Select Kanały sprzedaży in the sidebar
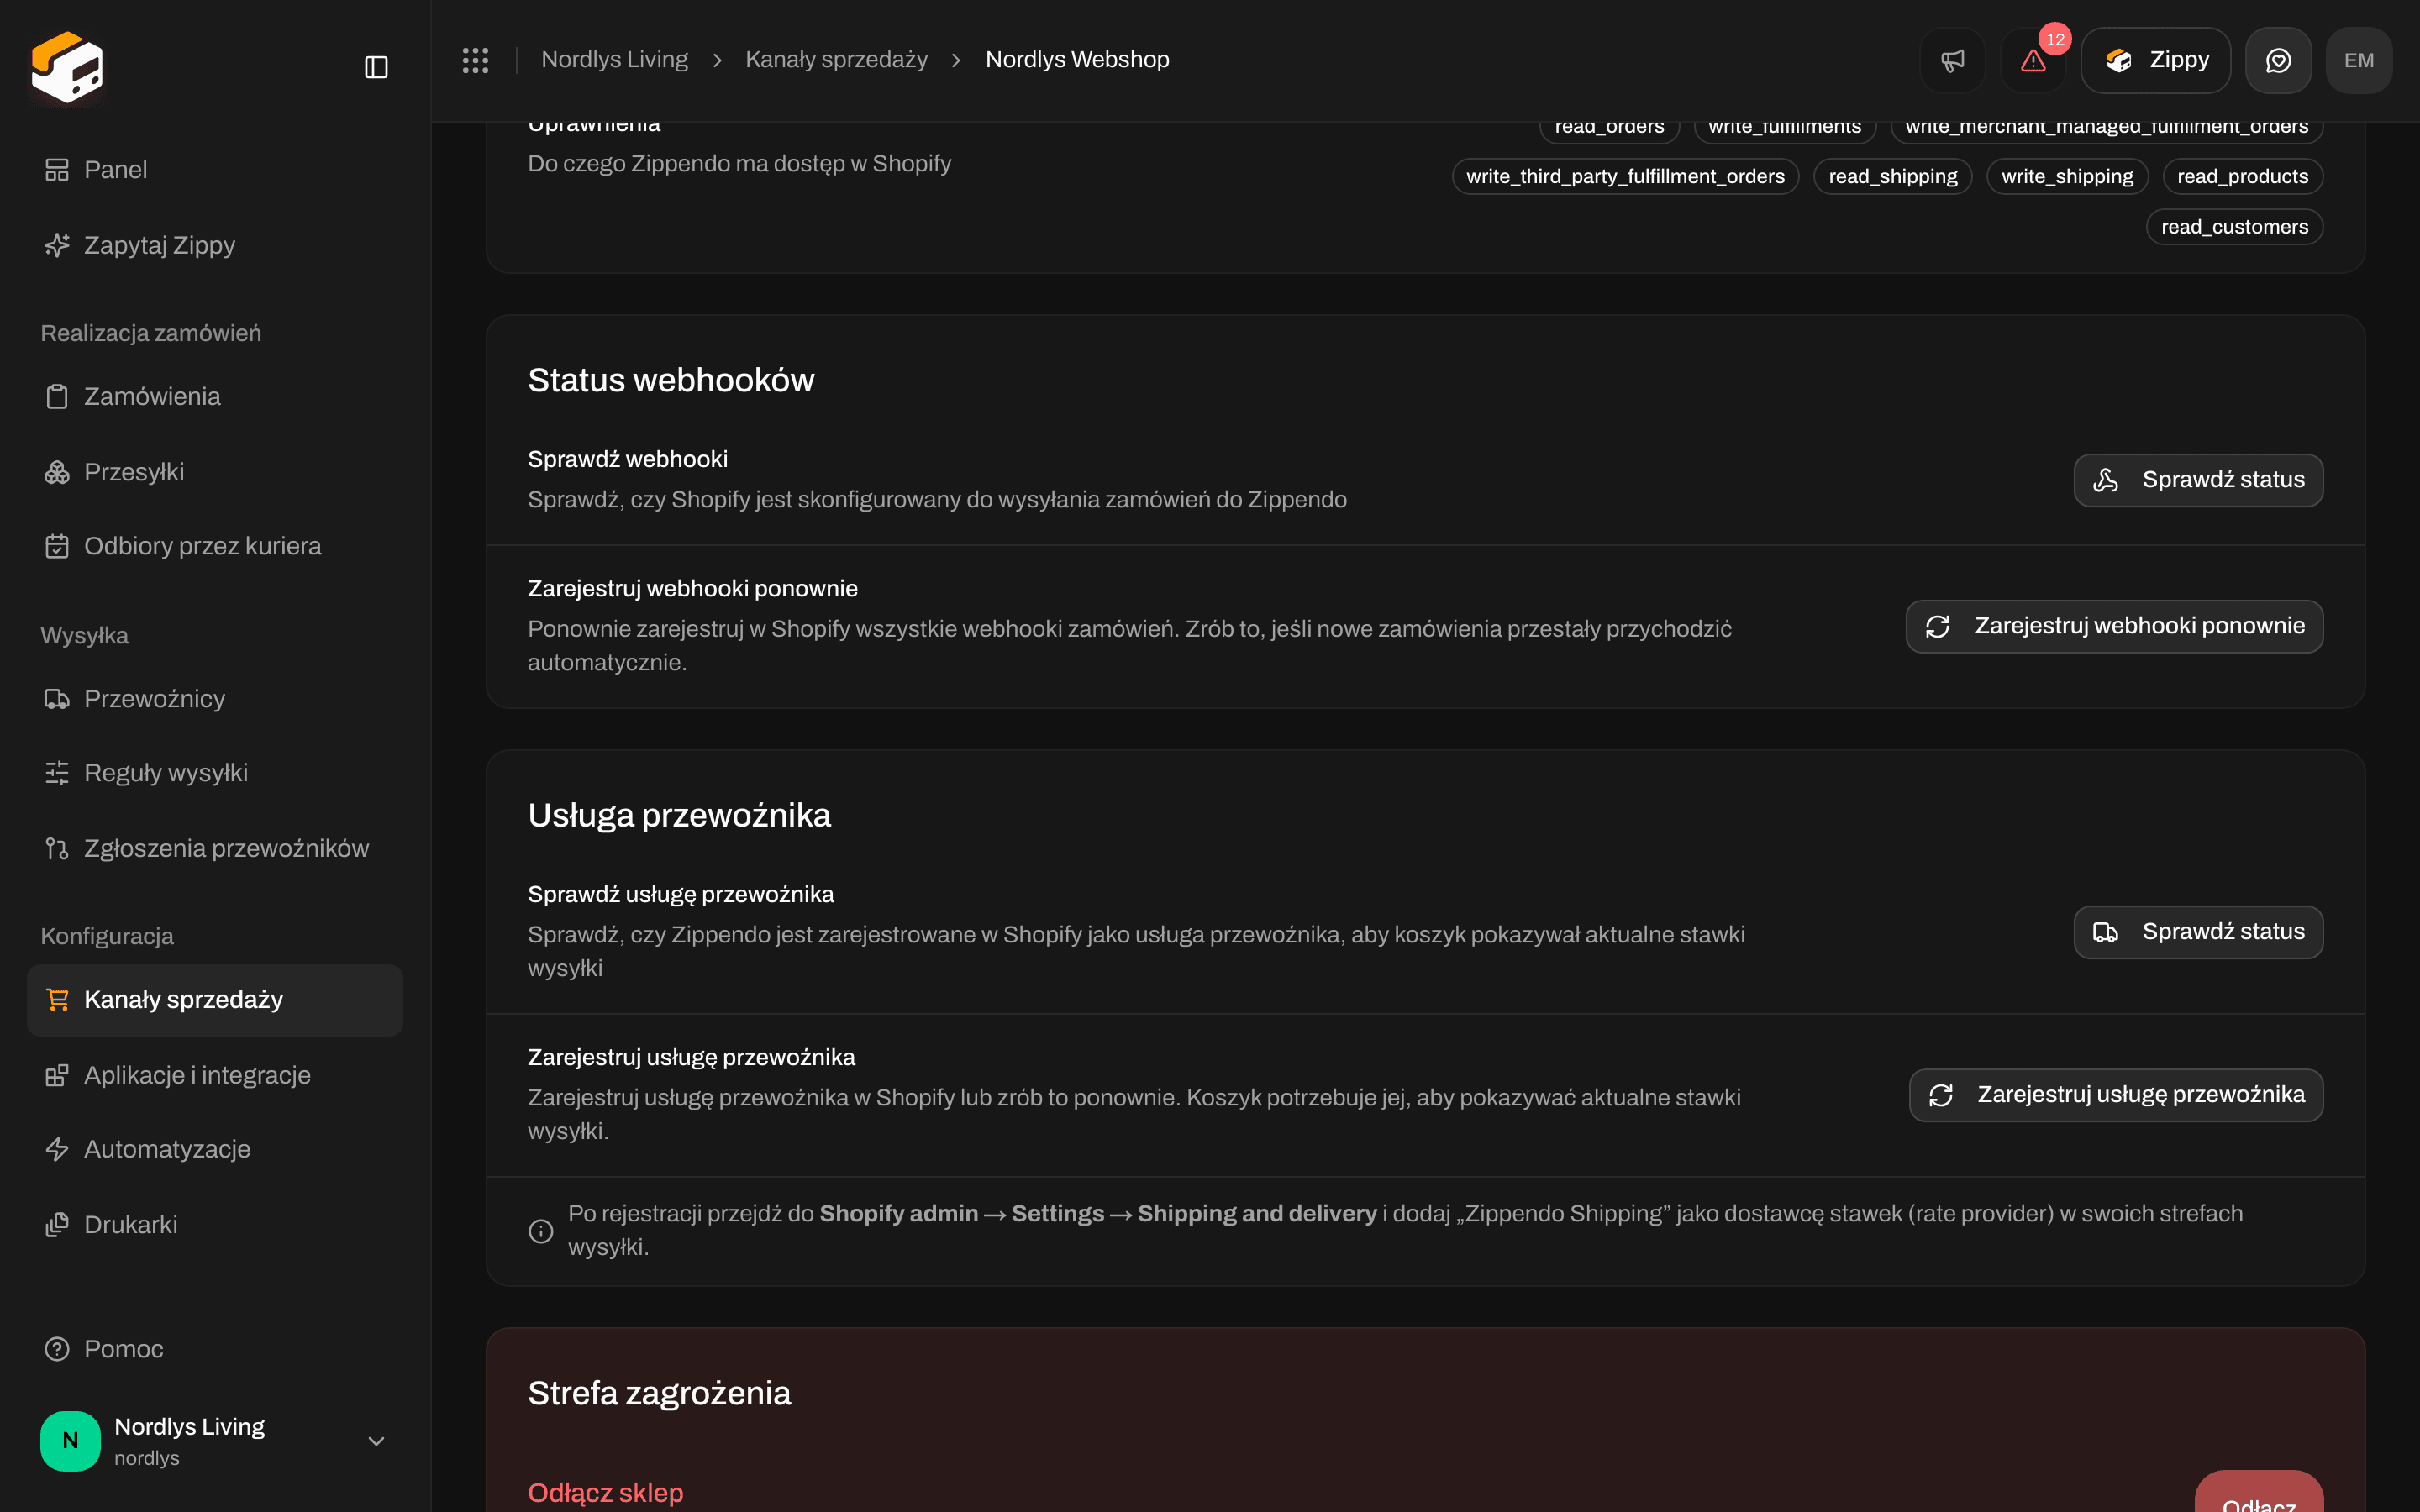 point(215,1000)
